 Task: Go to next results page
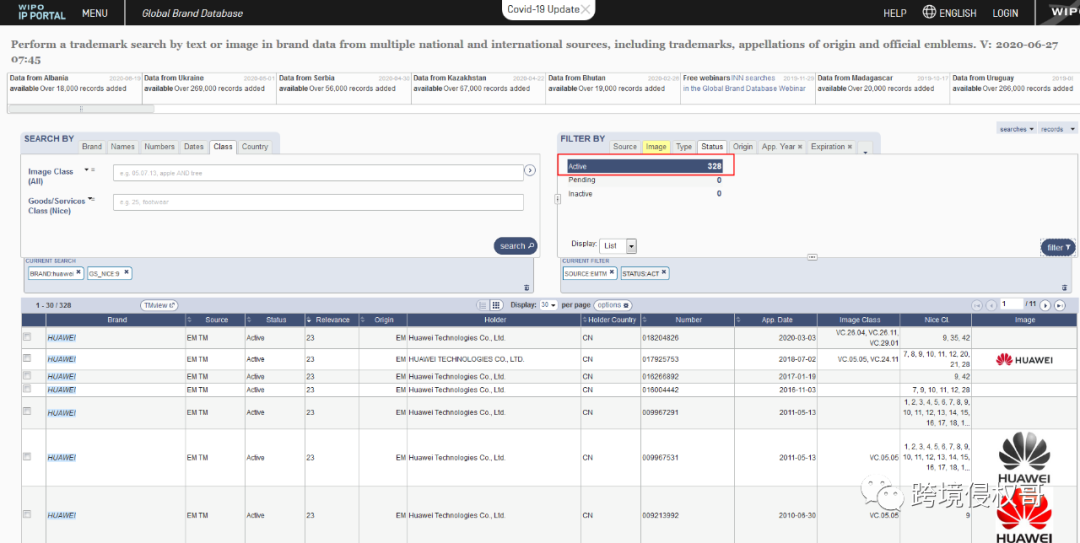click(1045, 305)
